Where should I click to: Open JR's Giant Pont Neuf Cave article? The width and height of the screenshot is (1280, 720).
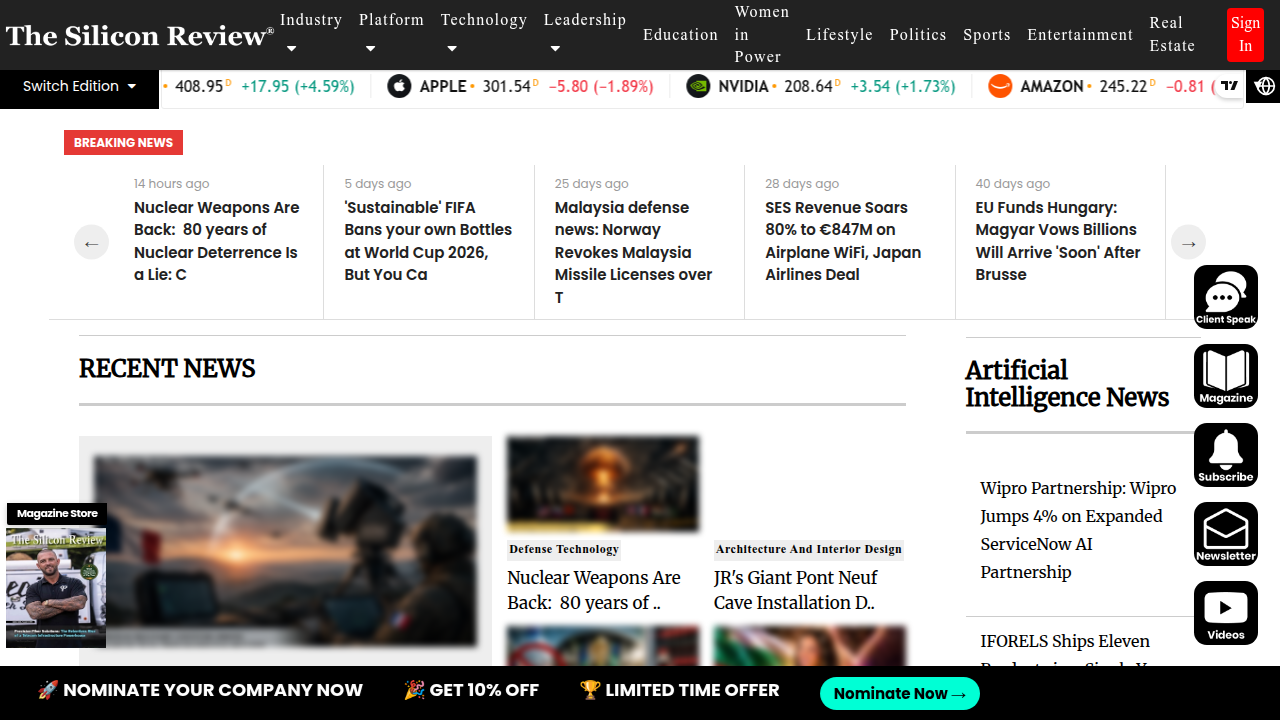[796, 590]
